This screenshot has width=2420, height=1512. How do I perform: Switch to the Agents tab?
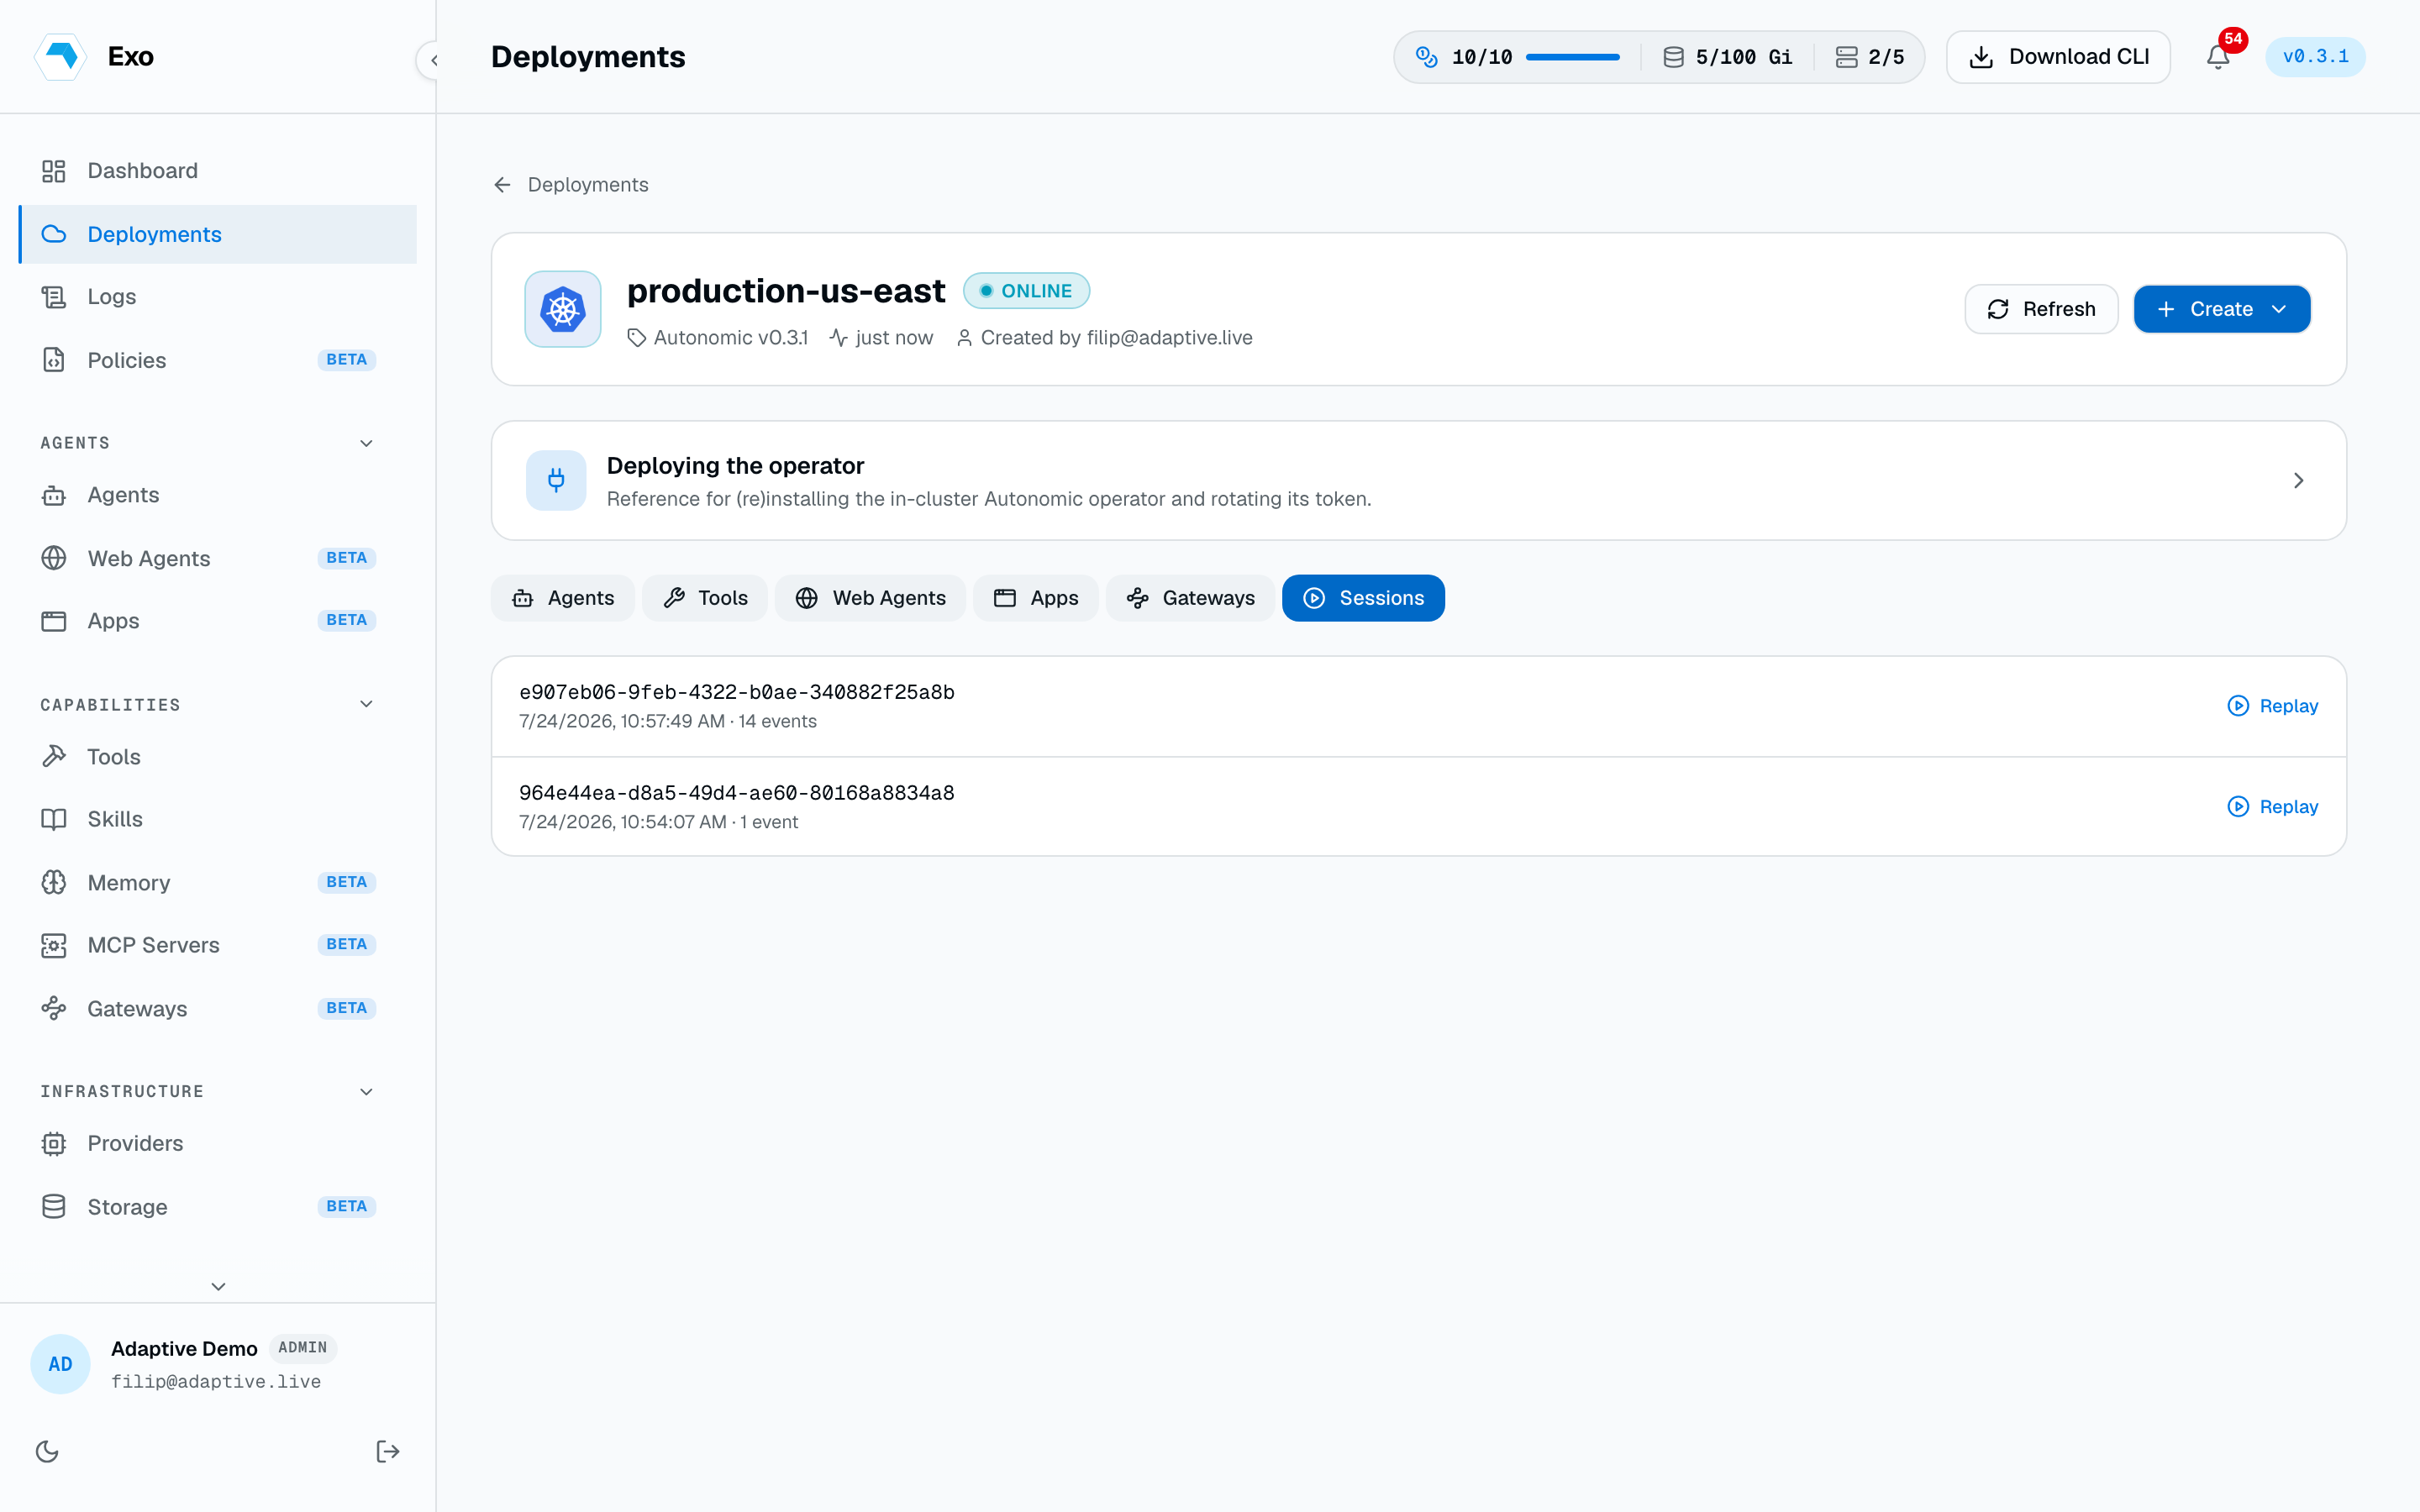pos(563,598)
